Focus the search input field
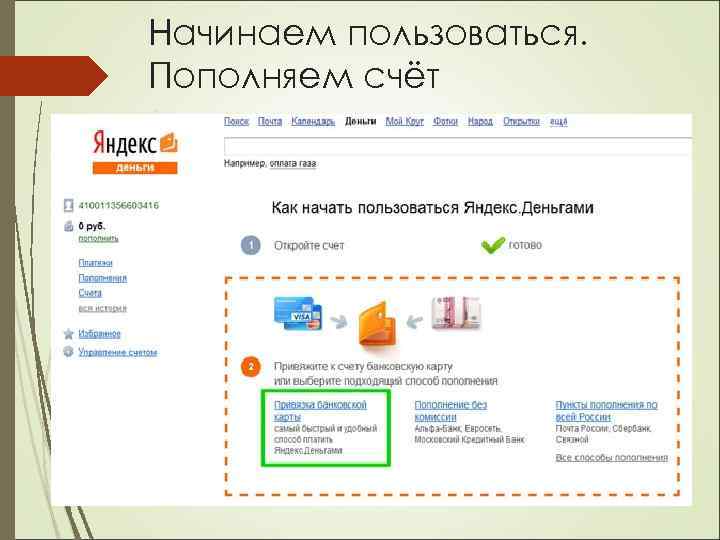This screenshot has width=720, height=540. point(458,147)
